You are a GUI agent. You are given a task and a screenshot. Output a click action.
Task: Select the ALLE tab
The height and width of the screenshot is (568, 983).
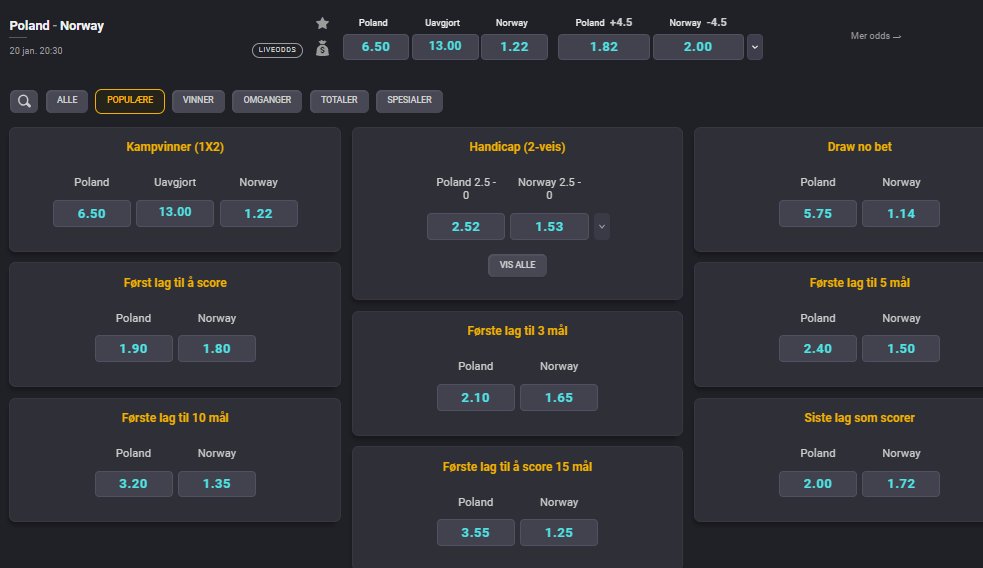pyautogui.click(x=67, y=100)
